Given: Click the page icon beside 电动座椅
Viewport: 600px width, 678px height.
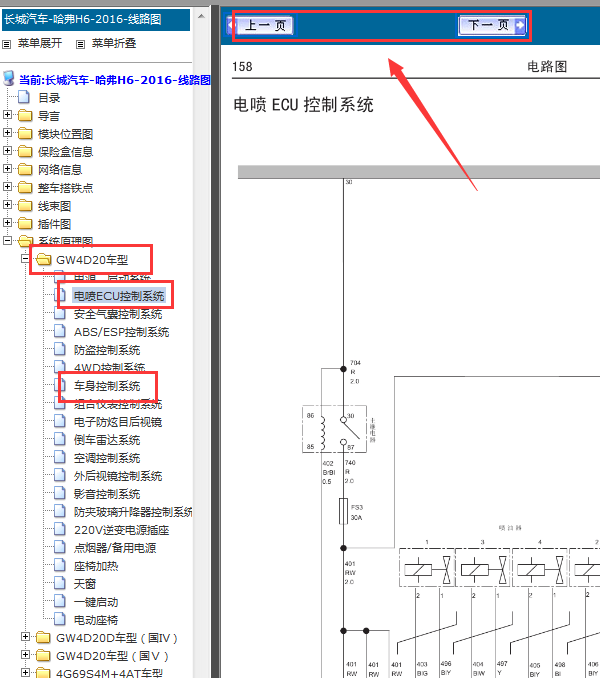Looking at the screenshot, I should (60, 620).
